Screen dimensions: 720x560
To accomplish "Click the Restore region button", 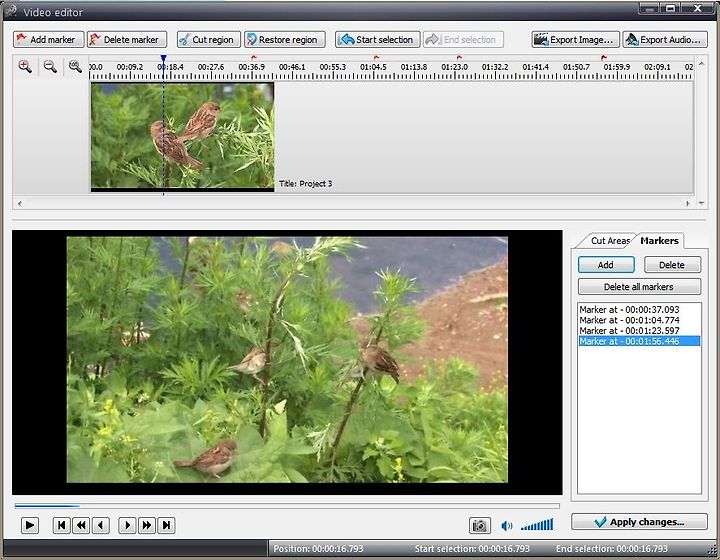I will (x=285, y=39).
